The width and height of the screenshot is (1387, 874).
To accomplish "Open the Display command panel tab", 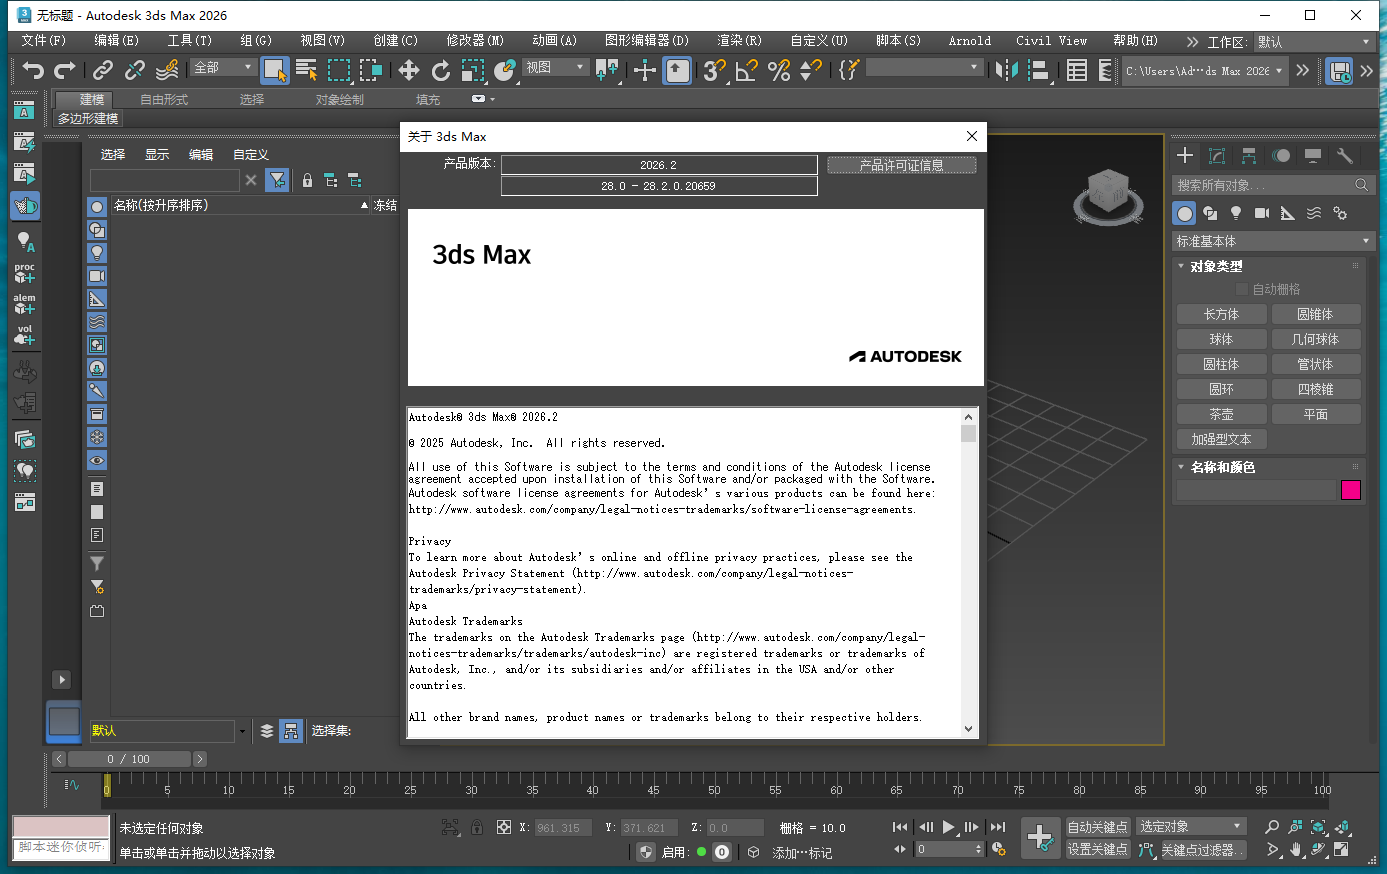I will [x=1313, y=155].
